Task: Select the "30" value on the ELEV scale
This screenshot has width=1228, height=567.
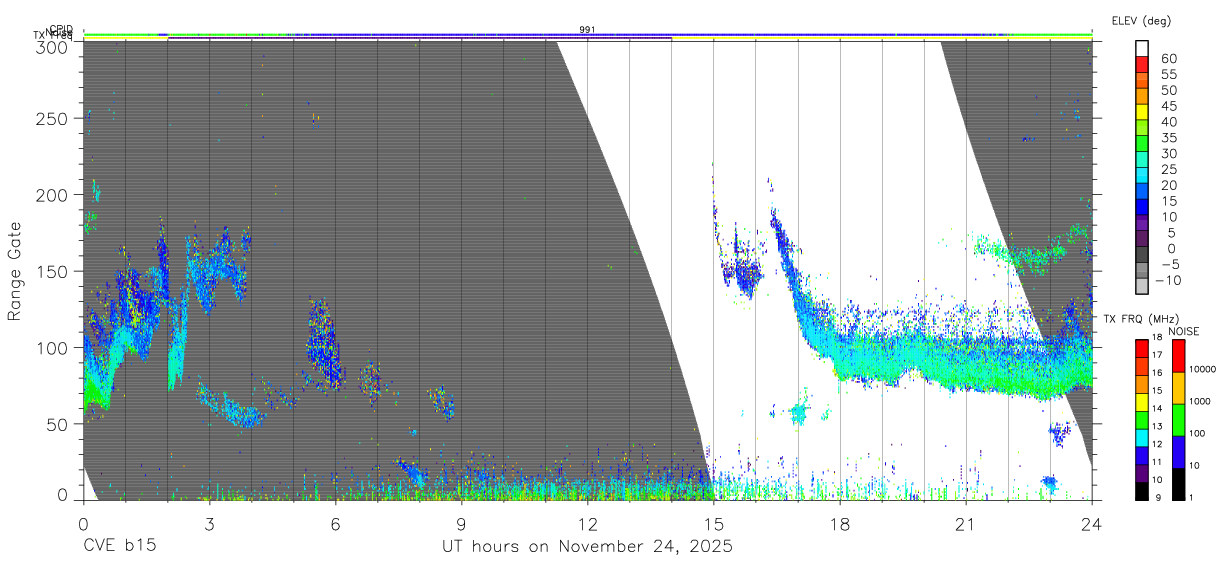Action: pyautogui.click(x=1168, y=153)
